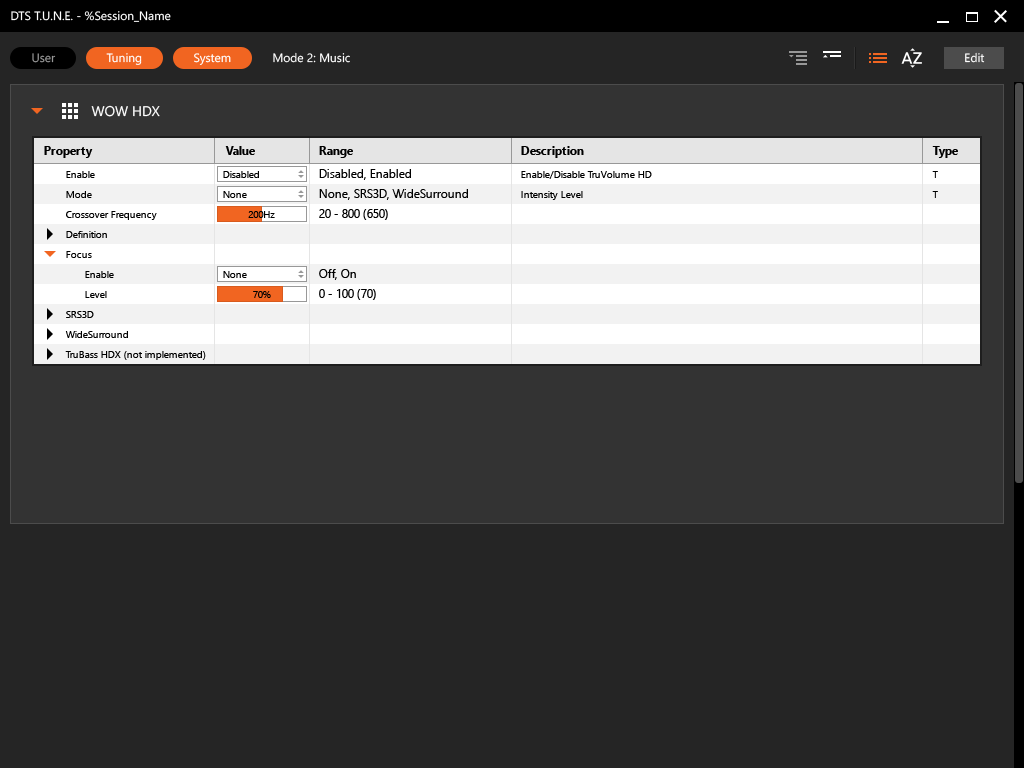1024x768 pixels.
Task: Expand the WideSurround row
Action: (50, 334)
